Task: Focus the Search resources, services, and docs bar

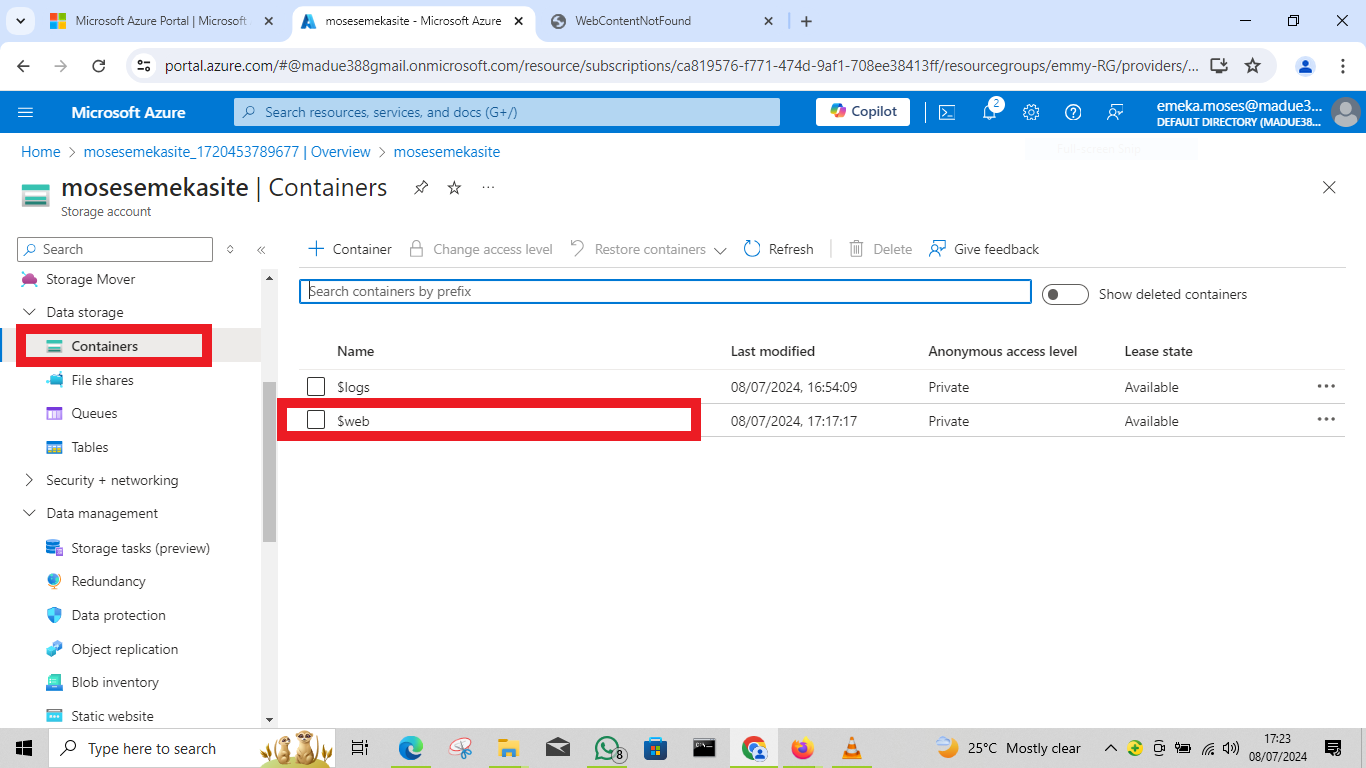Action: coord(507,112)
